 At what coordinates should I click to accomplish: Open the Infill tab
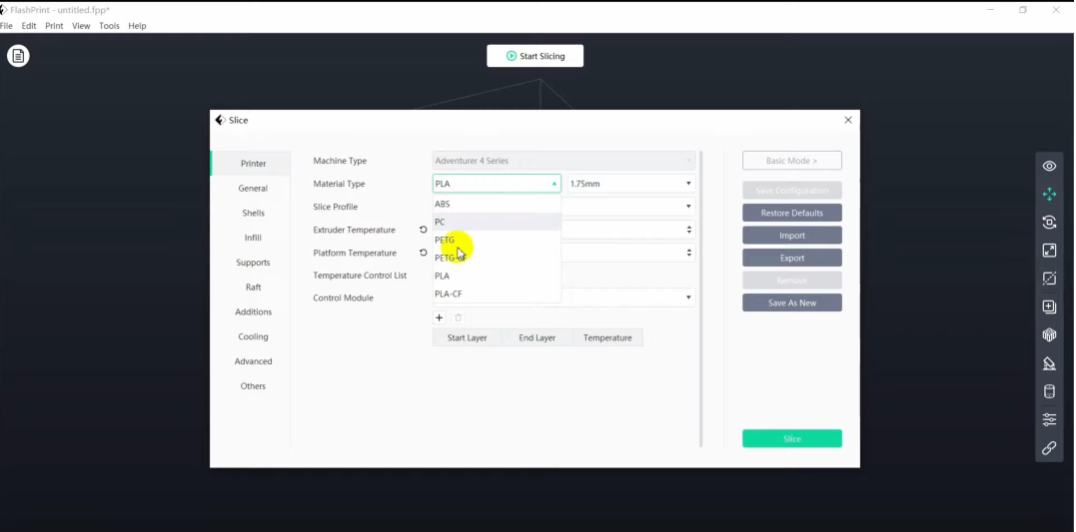pos(253,238)
